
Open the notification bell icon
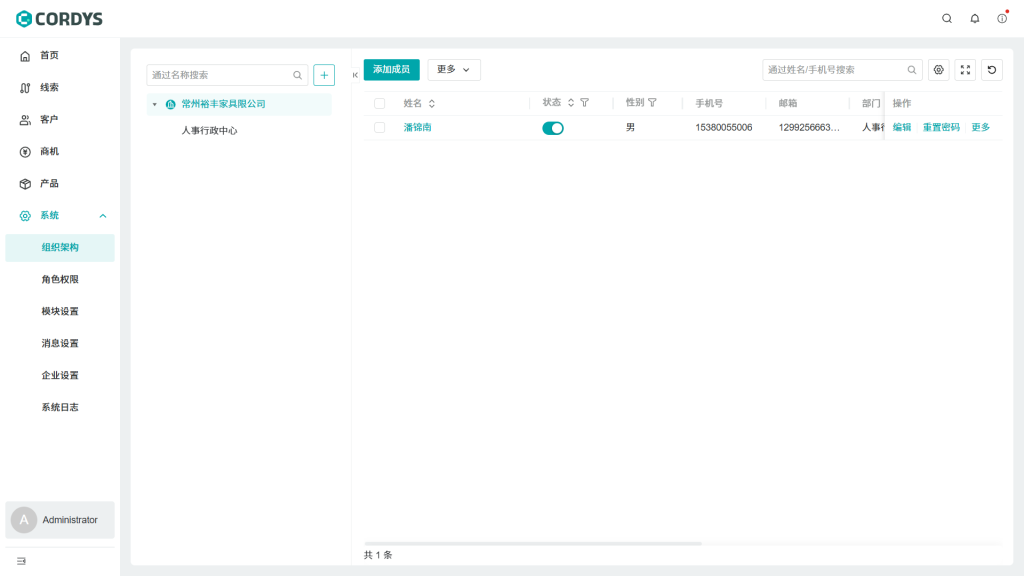pyautogui.click(x=973, y=18)
